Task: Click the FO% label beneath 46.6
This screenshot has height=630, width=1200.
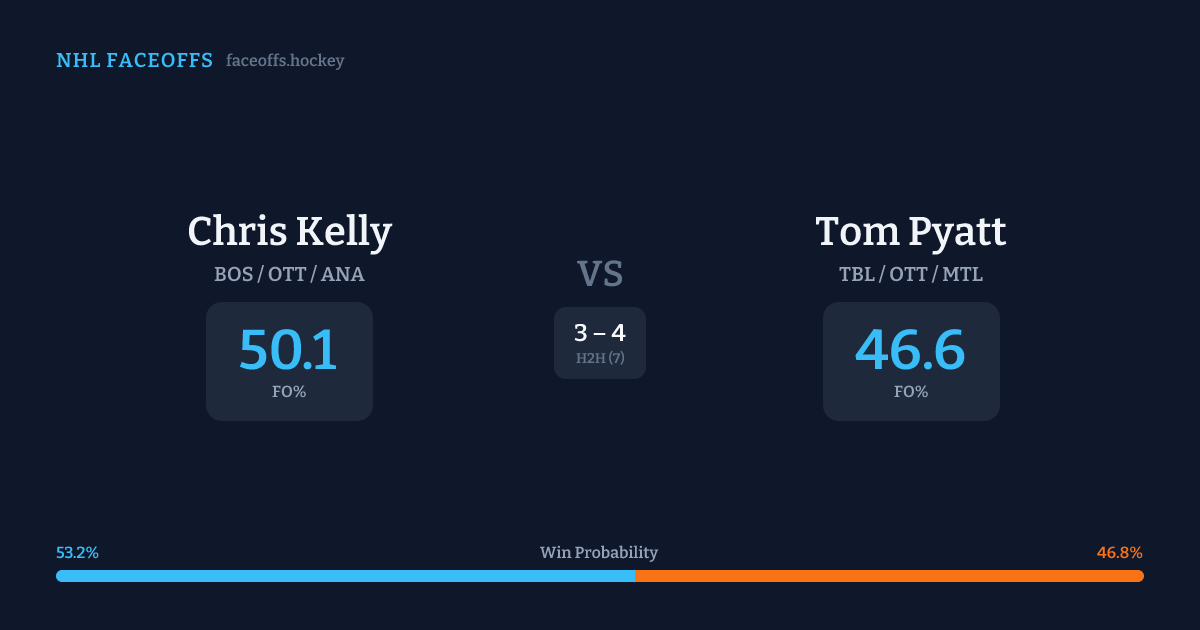Action: (910, 392)
